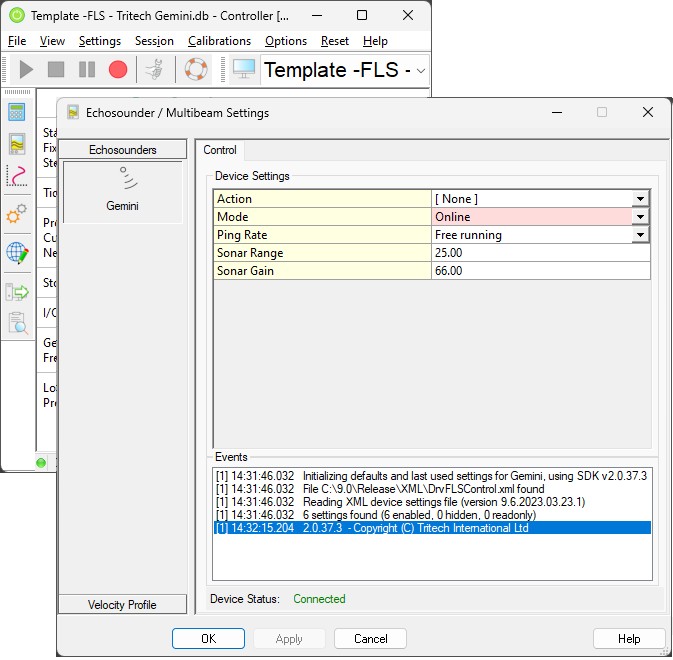Click the OK button
The height and width of the screenshot is (660, 673).
tap(208, 638)
